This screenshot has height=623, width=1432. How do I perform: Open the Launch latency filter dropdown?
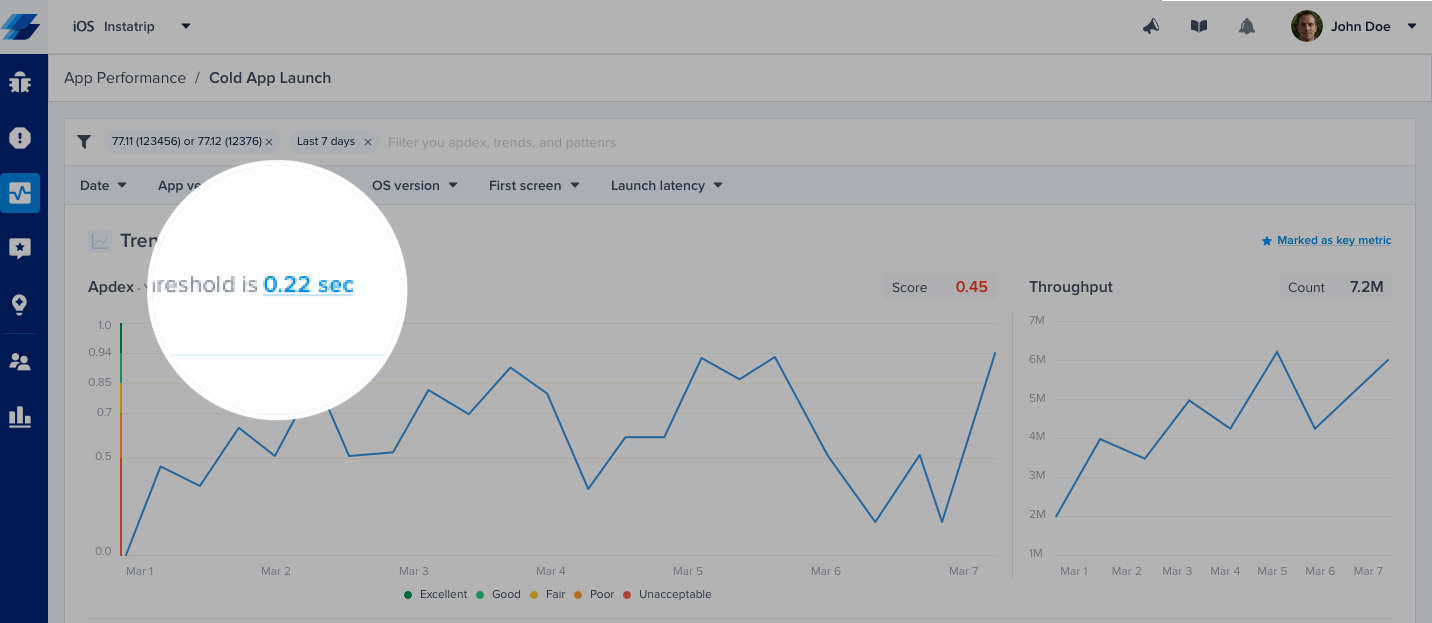tap(666, 185)
